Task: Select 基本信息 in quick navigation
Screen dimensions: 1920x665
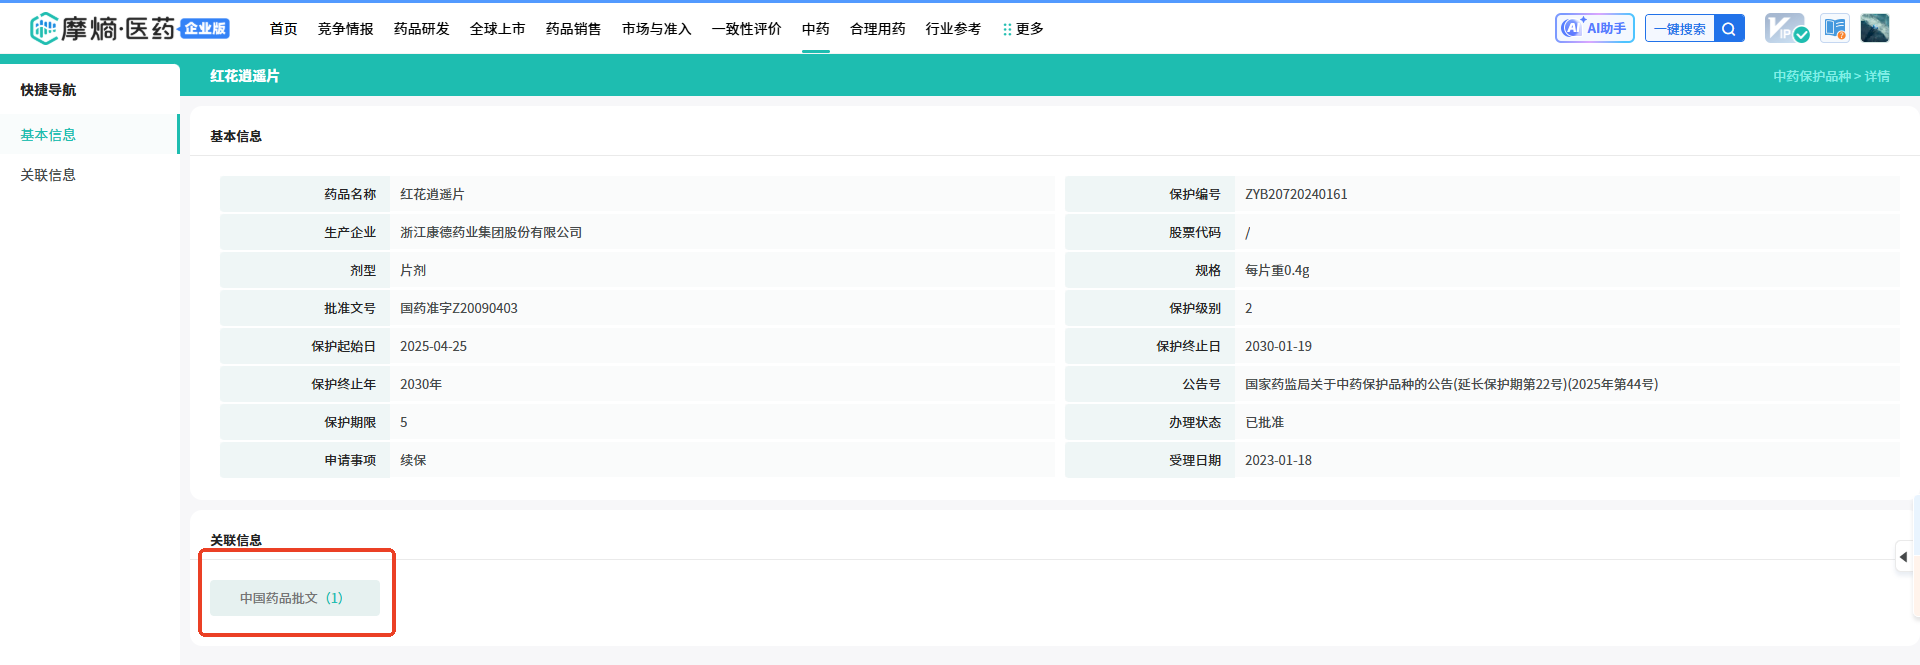Action: [x=89, y=134]
